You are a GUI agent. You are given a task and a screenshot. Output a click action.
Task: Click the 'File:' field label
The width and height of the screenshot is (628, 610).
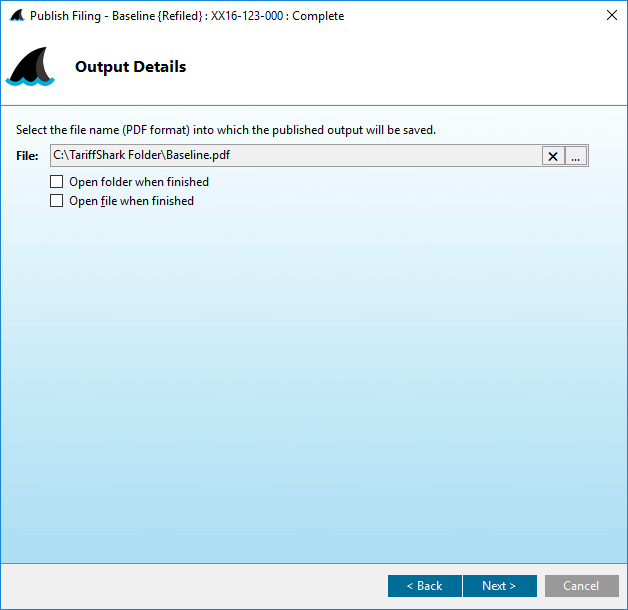(27, 156)
